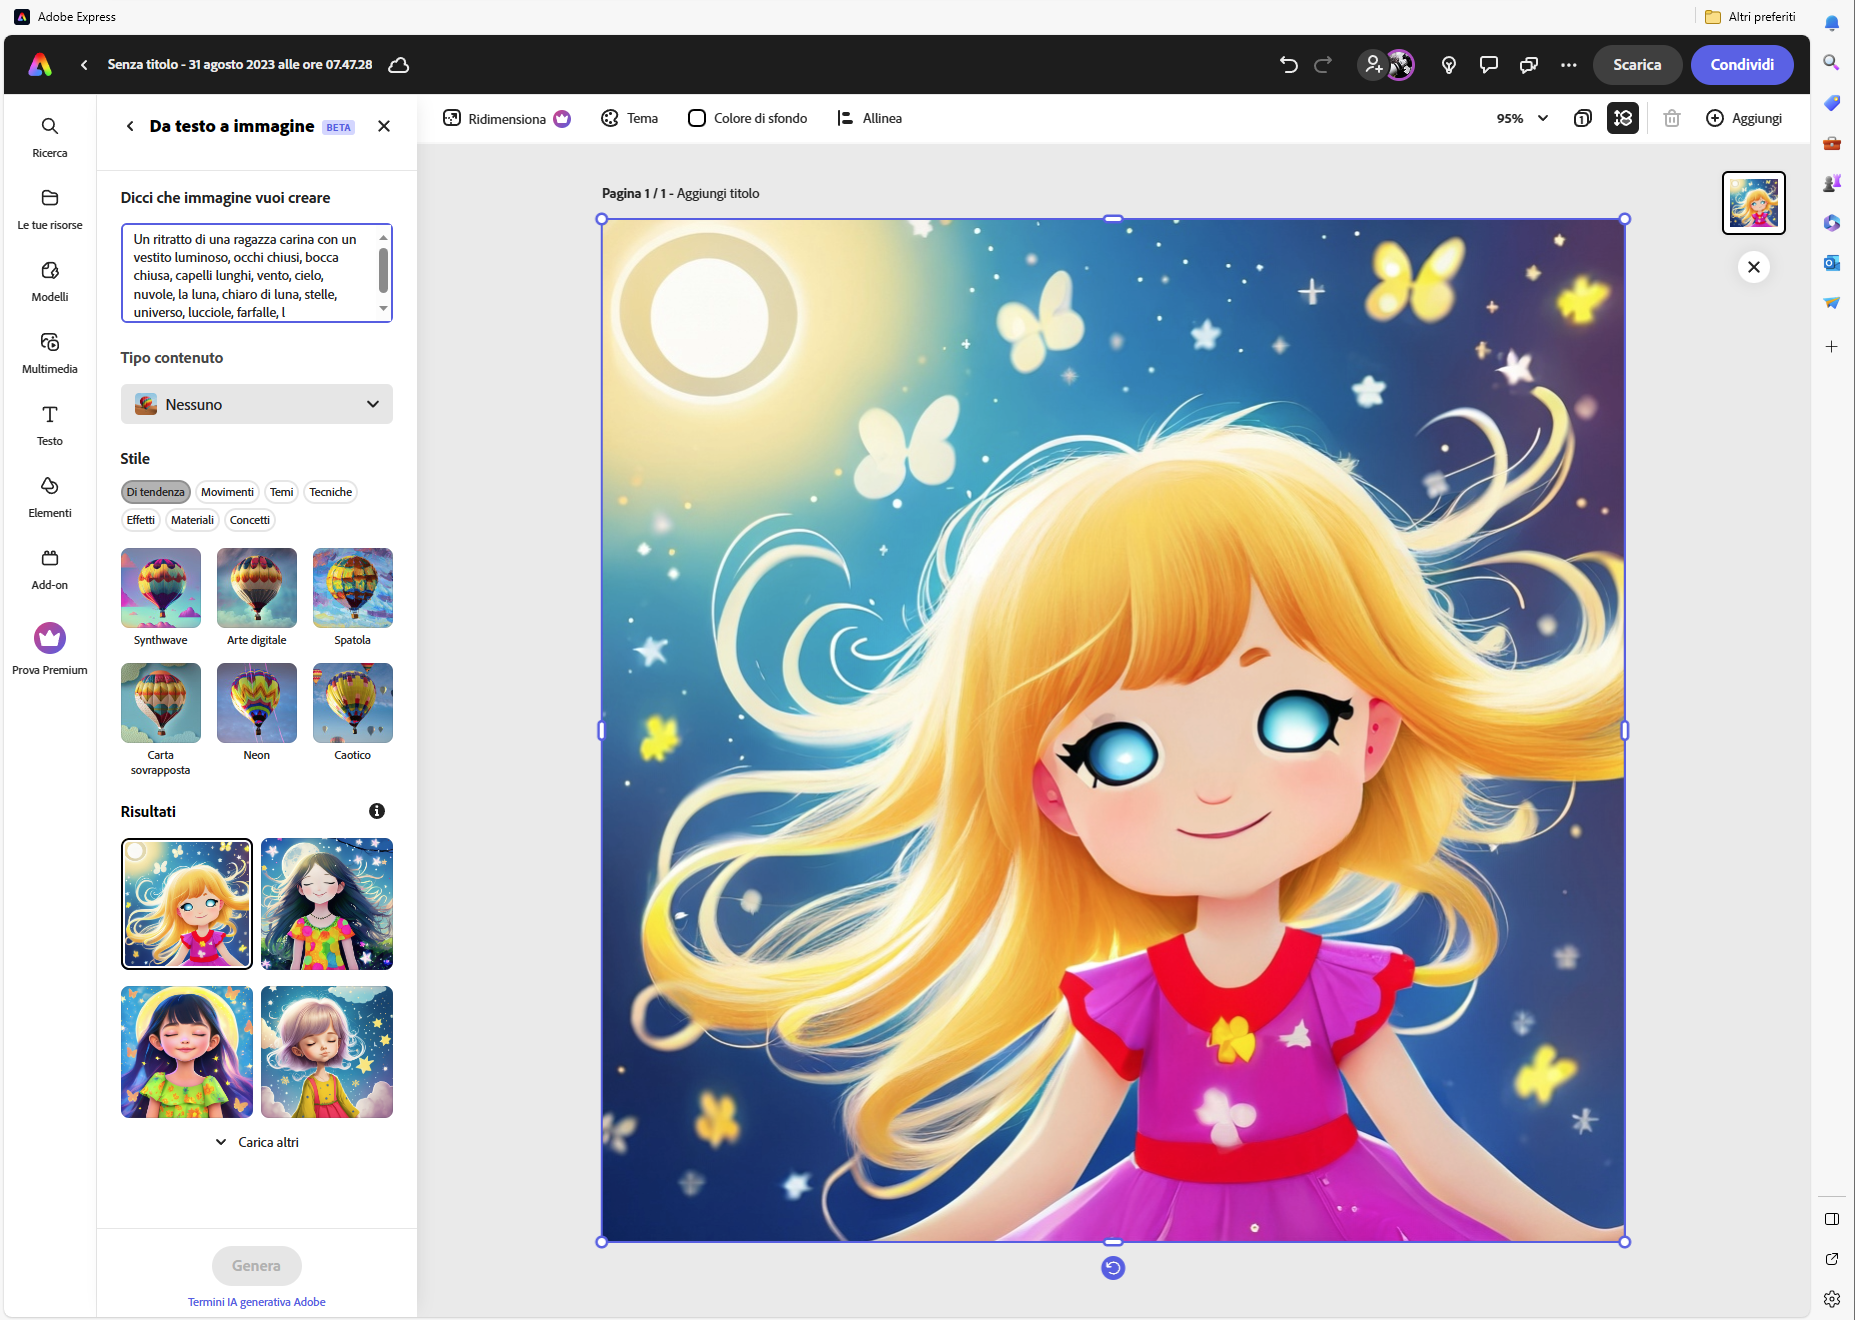Click the Risultati info icon
This screenshot has height=1320, width=1855.
pyautogui.click(x=377, y=811)
